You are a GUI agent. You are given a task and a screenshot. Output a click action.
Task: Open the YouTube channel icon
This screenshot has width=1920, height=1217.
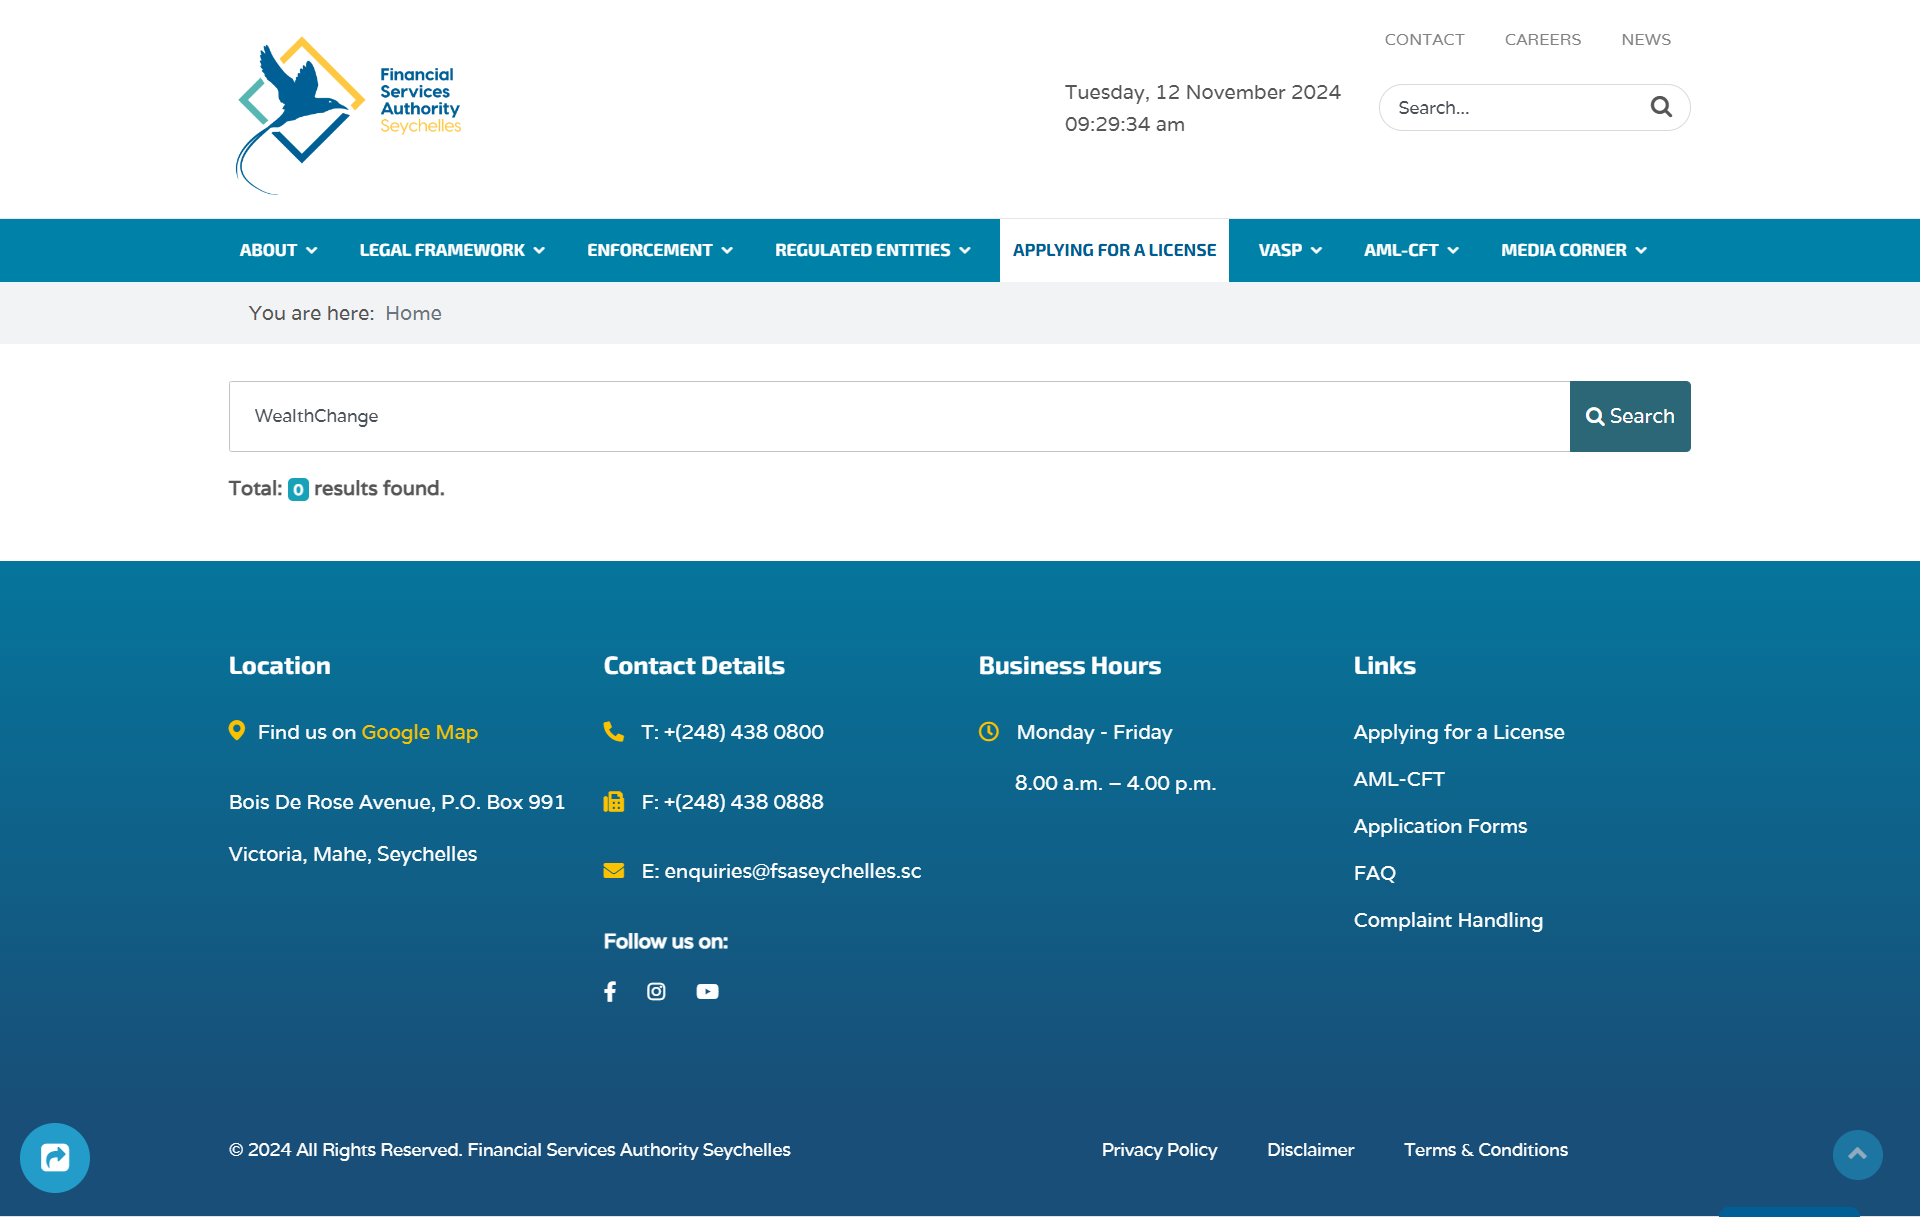point(707,991)
